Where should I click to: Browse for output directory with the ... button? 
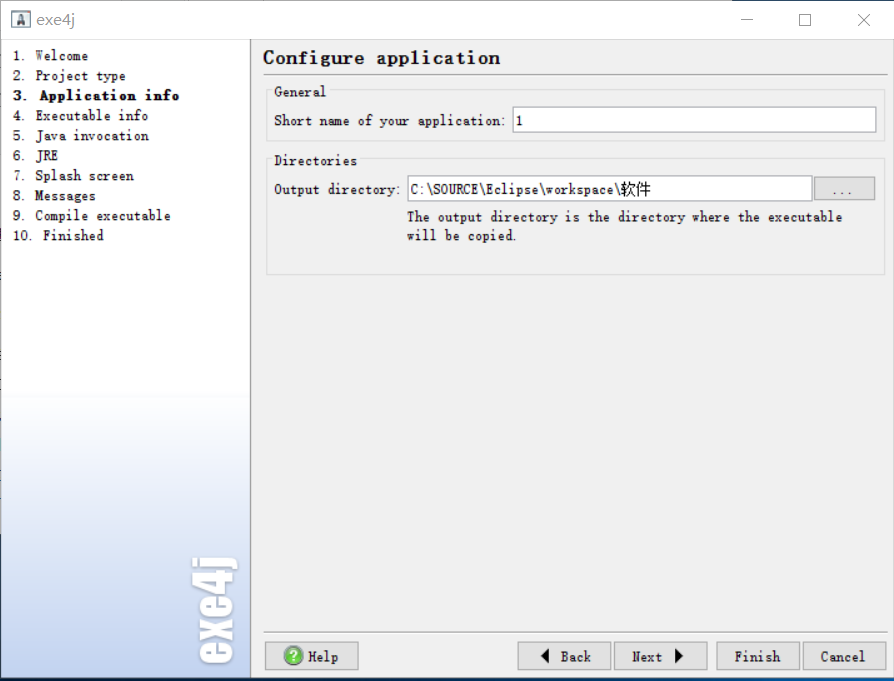tap(844, 189)
